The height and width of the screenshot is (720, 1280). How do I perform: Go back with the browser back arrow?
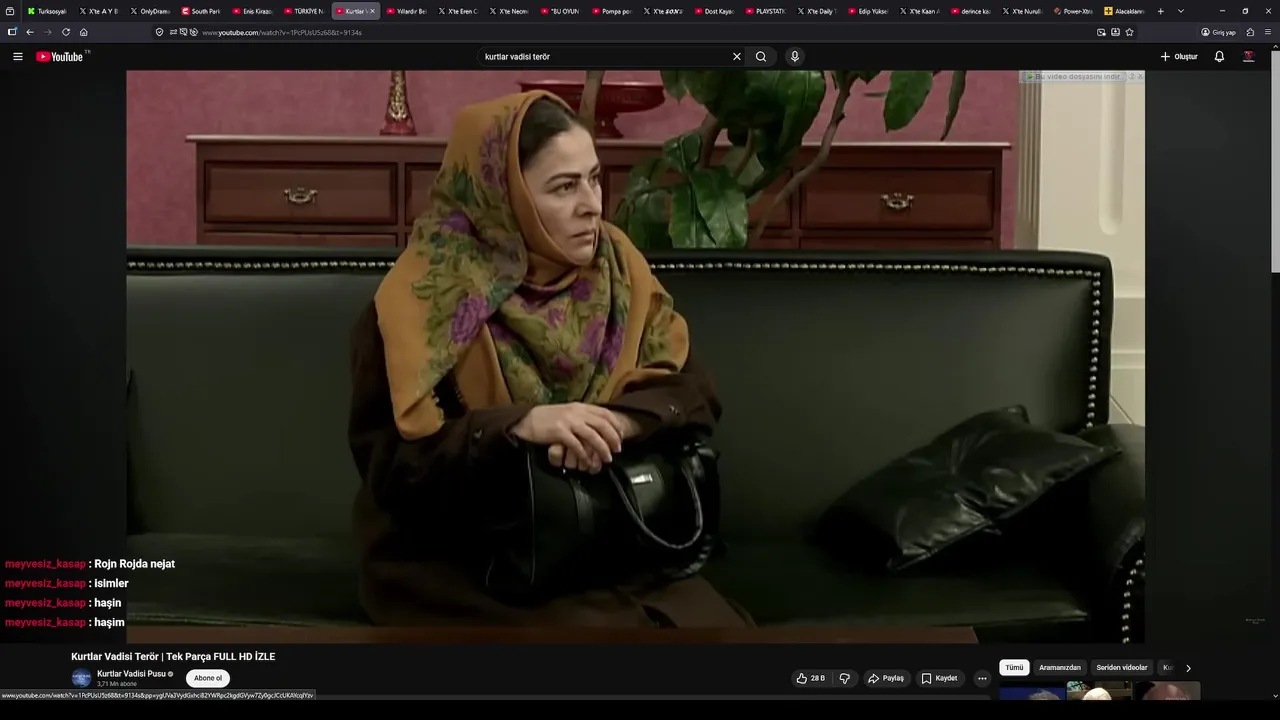click(30, 32)
